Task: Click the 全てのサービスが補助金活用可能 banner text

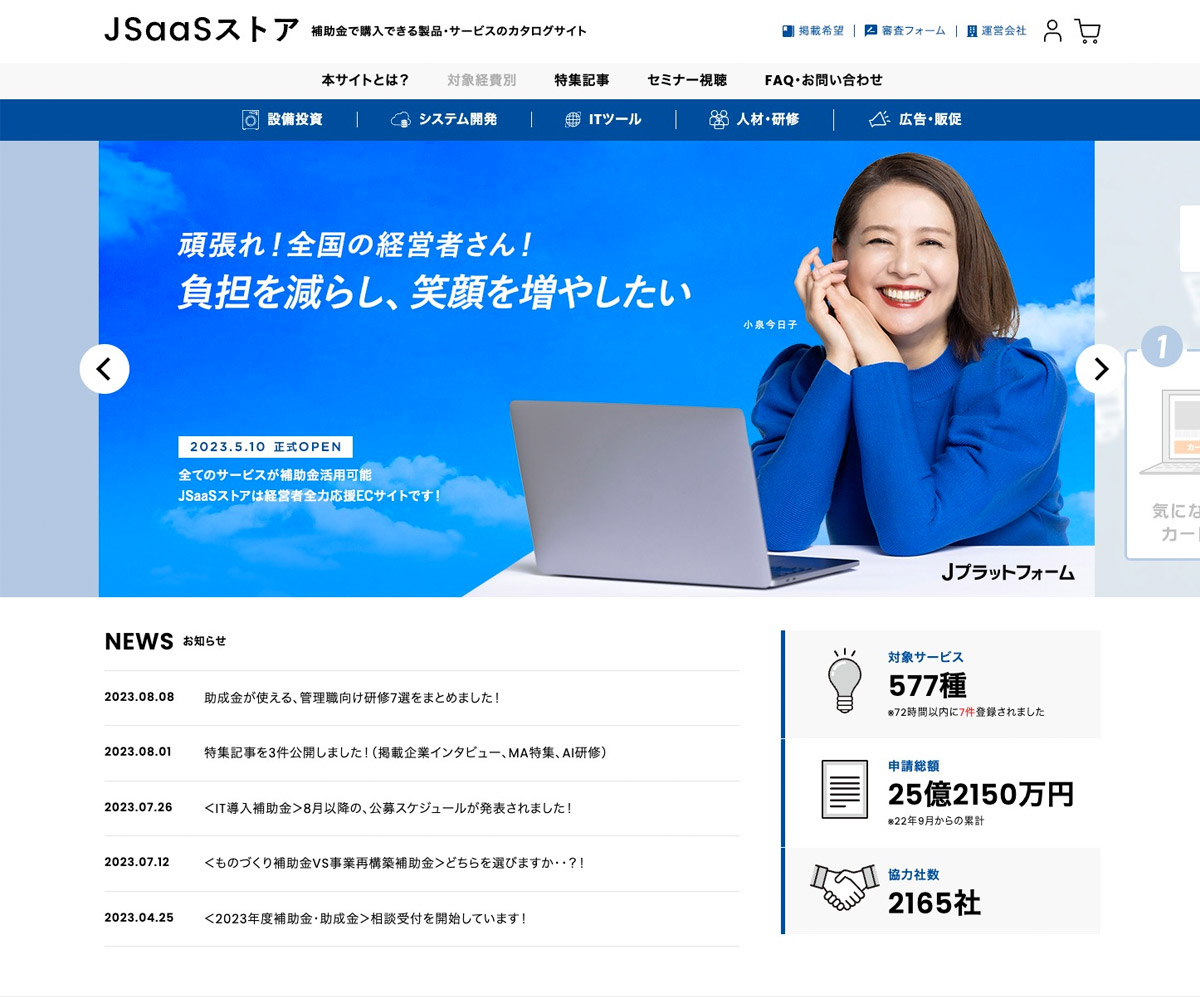Action: (x=274, y=476)
